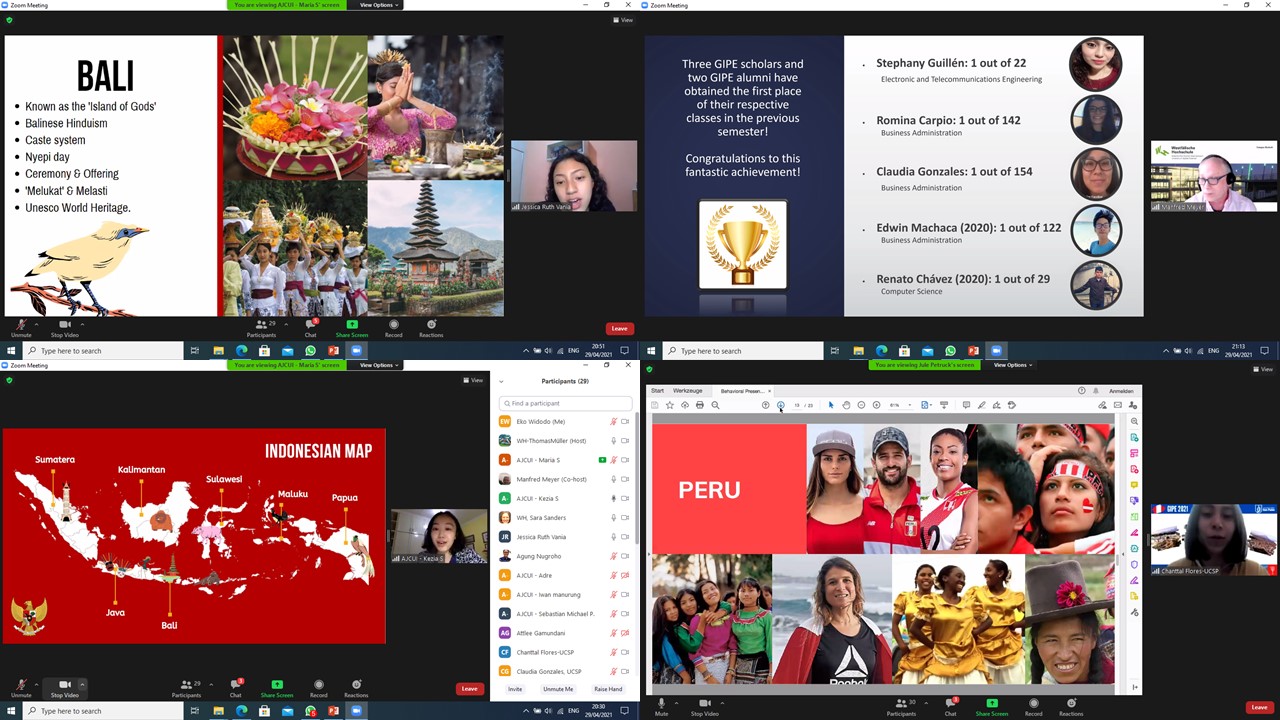
Task: Open View Options dropdown above the Bali slide
Action: coord(378,5)
